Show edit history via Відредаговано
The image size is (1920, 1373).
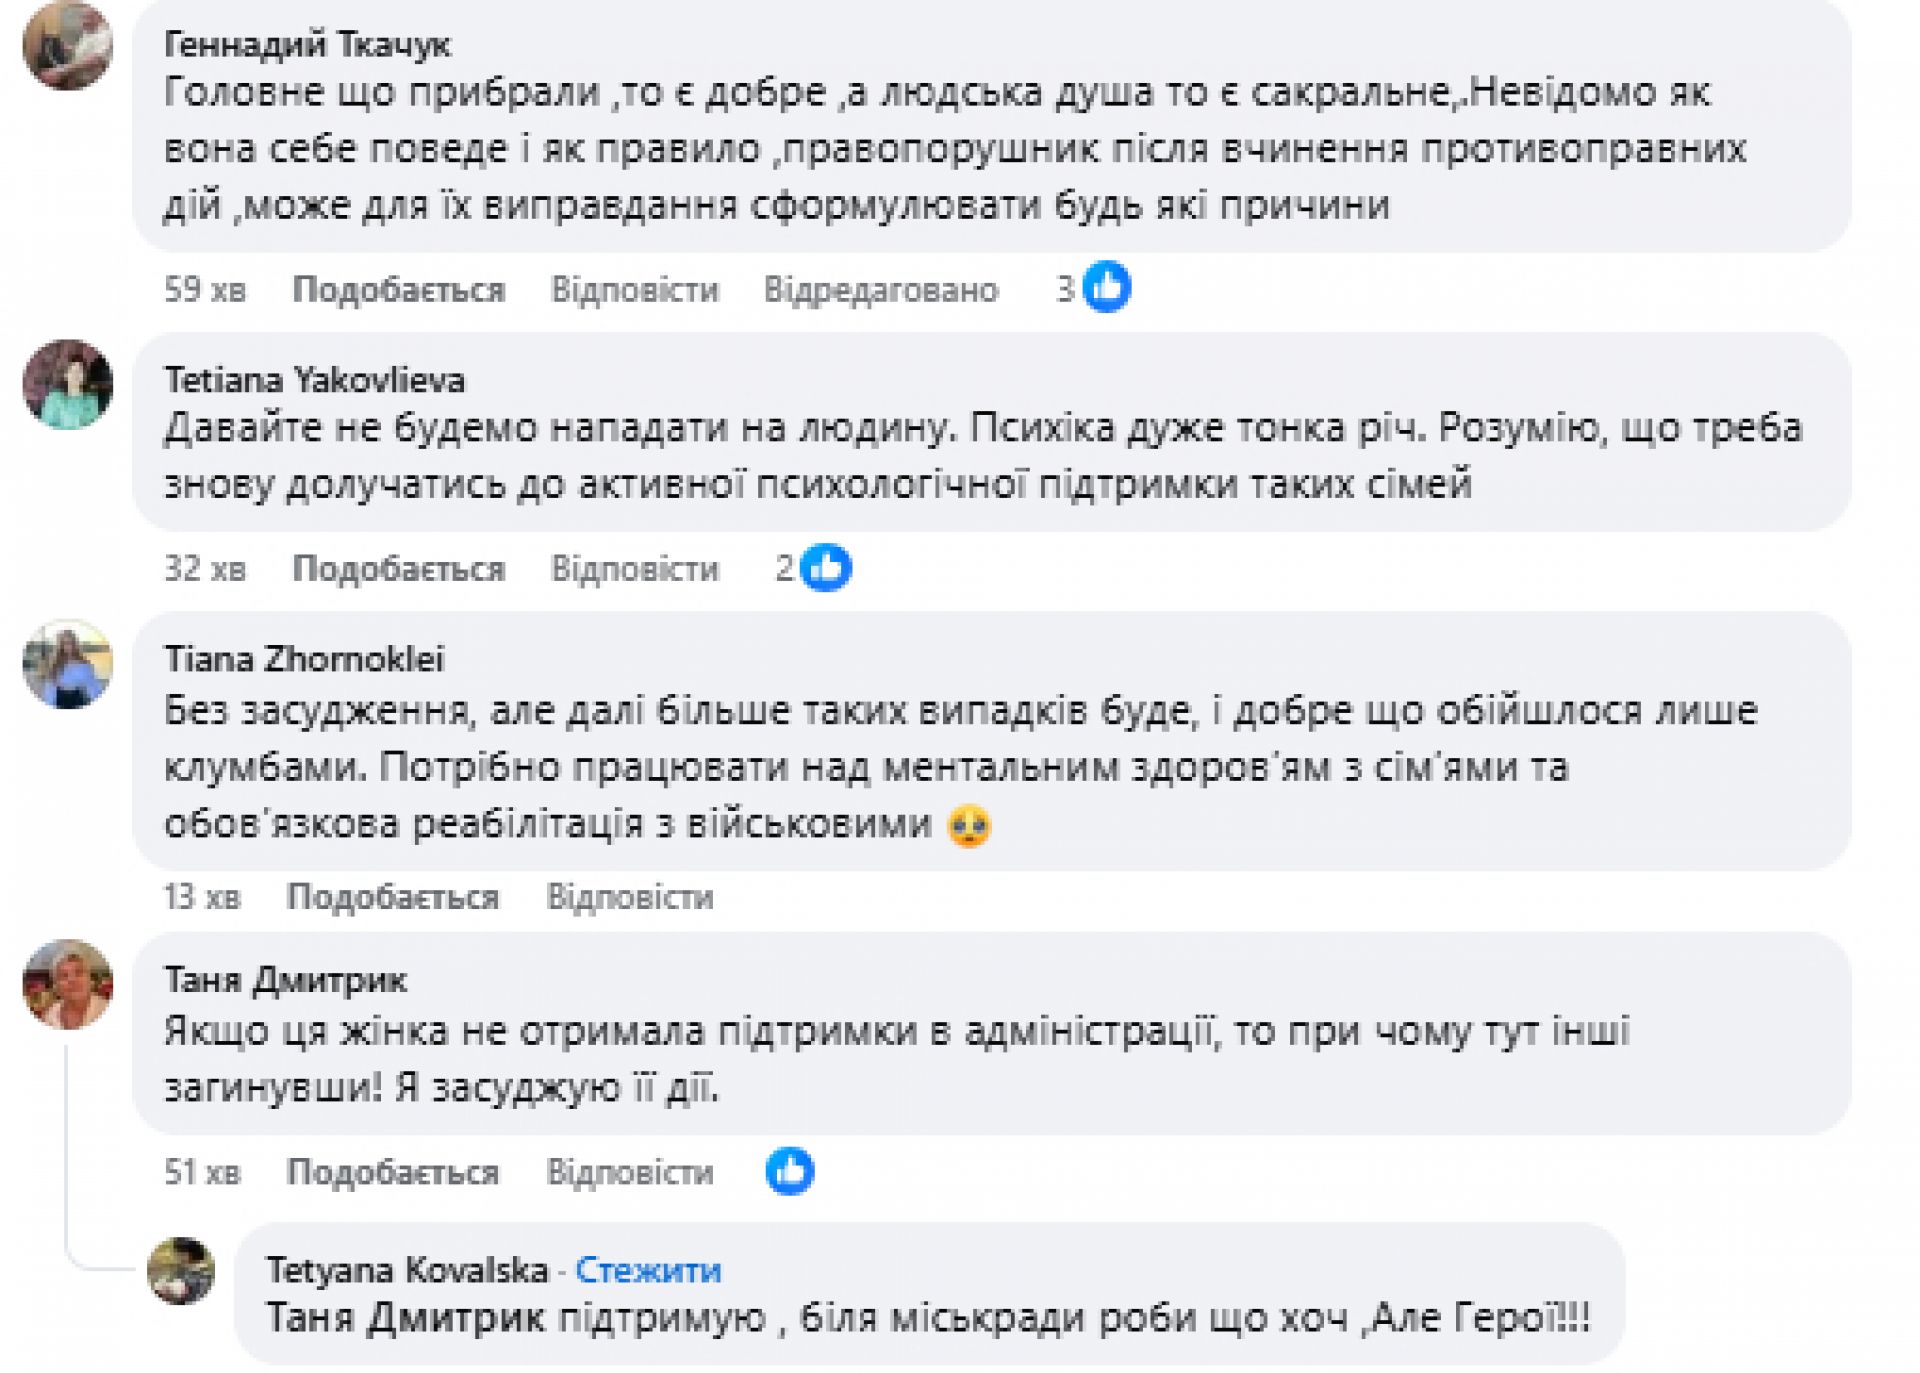point(881,290)
